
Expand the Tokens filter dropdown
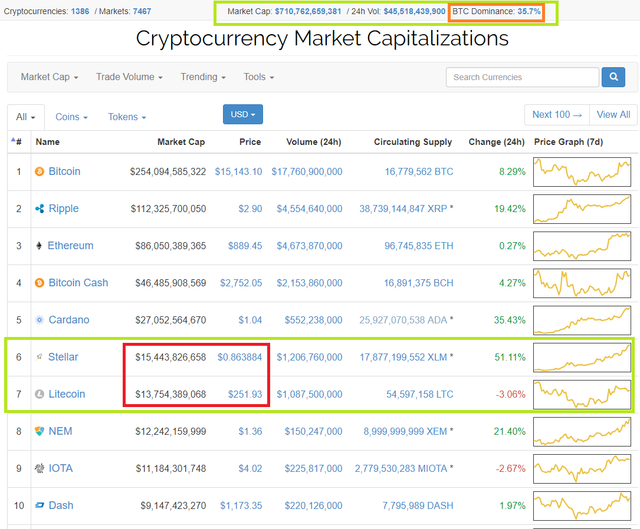tap(127, 117)
